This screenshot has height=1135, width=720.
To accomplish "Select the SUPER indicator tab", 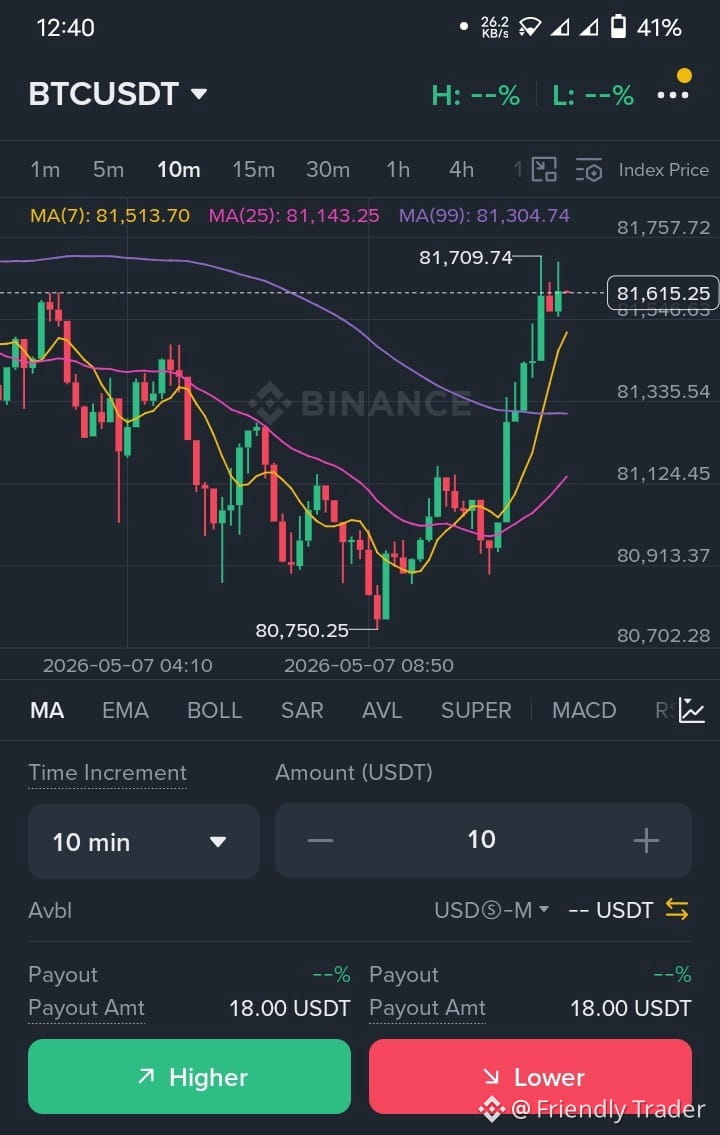I will (476, 710).
